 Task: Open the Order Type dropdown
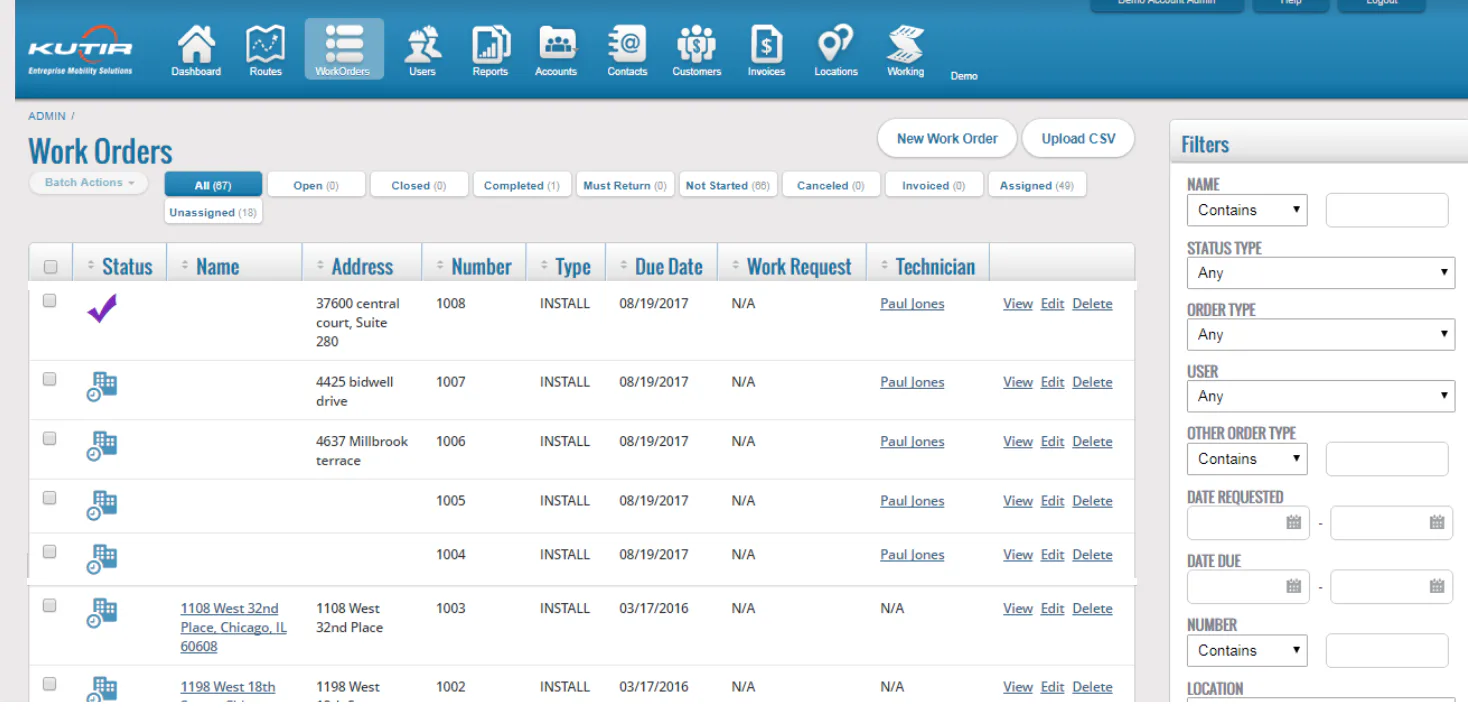pos(1320,334)
